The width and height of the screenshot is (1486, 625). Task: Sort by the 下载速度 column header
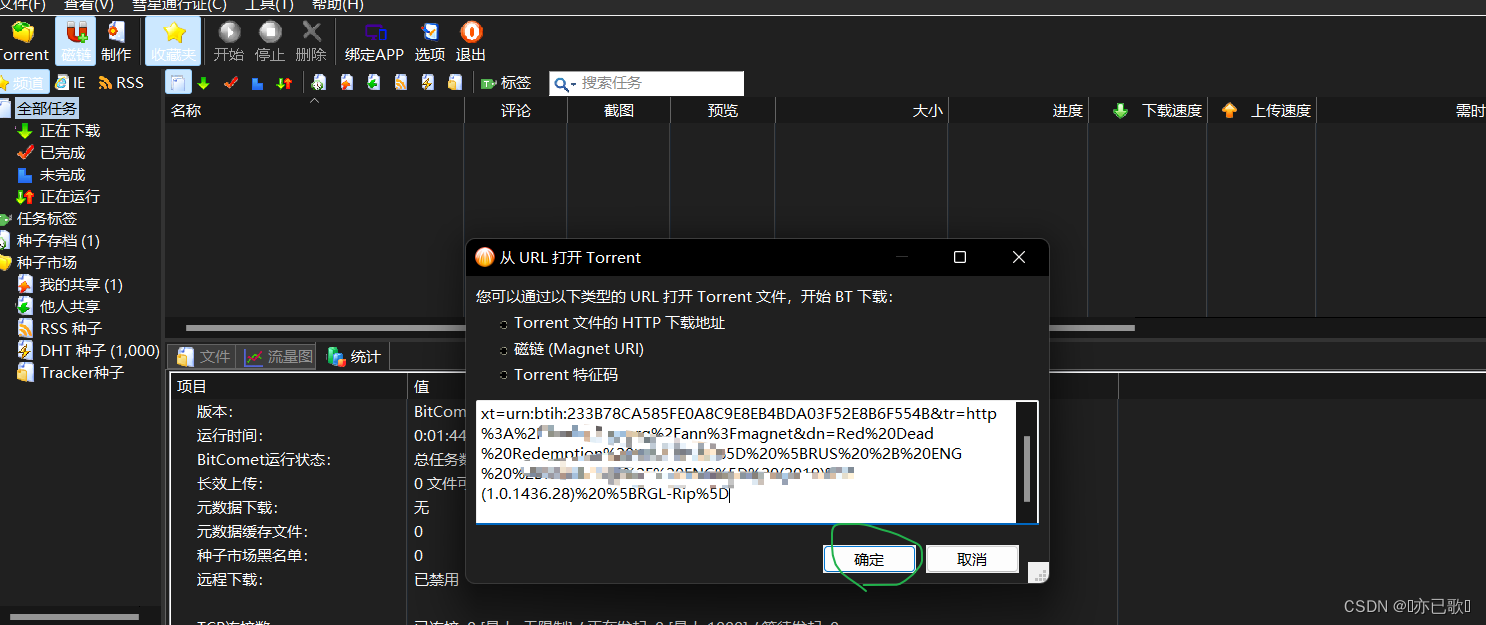coord(1148,111)
